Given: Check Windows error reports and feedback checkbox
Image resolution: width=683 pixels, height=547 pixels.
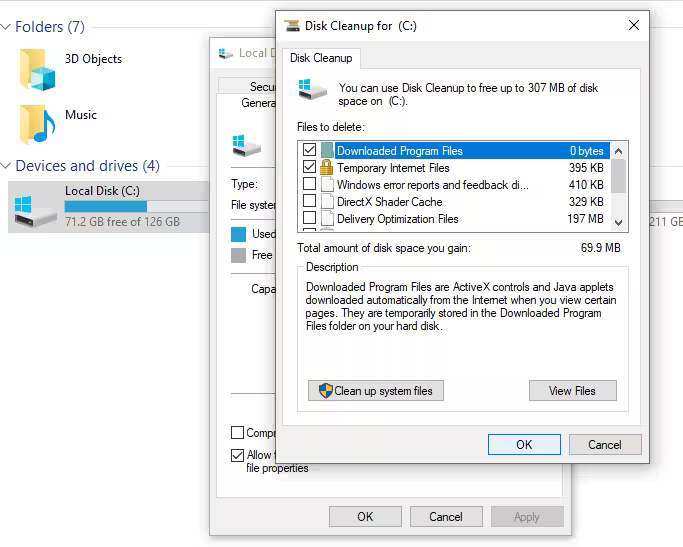Looking at the screenshot, I should click(309, 183).
